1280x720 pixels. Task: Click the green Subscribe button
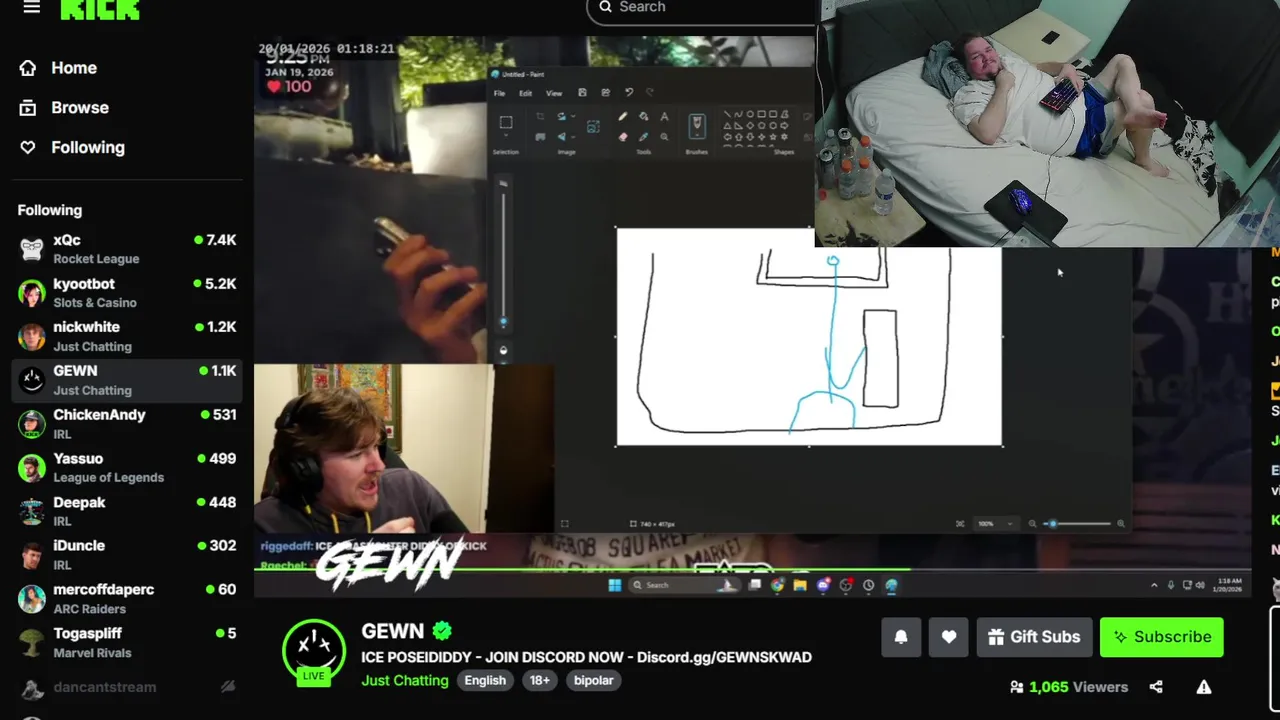point(1162,637)
